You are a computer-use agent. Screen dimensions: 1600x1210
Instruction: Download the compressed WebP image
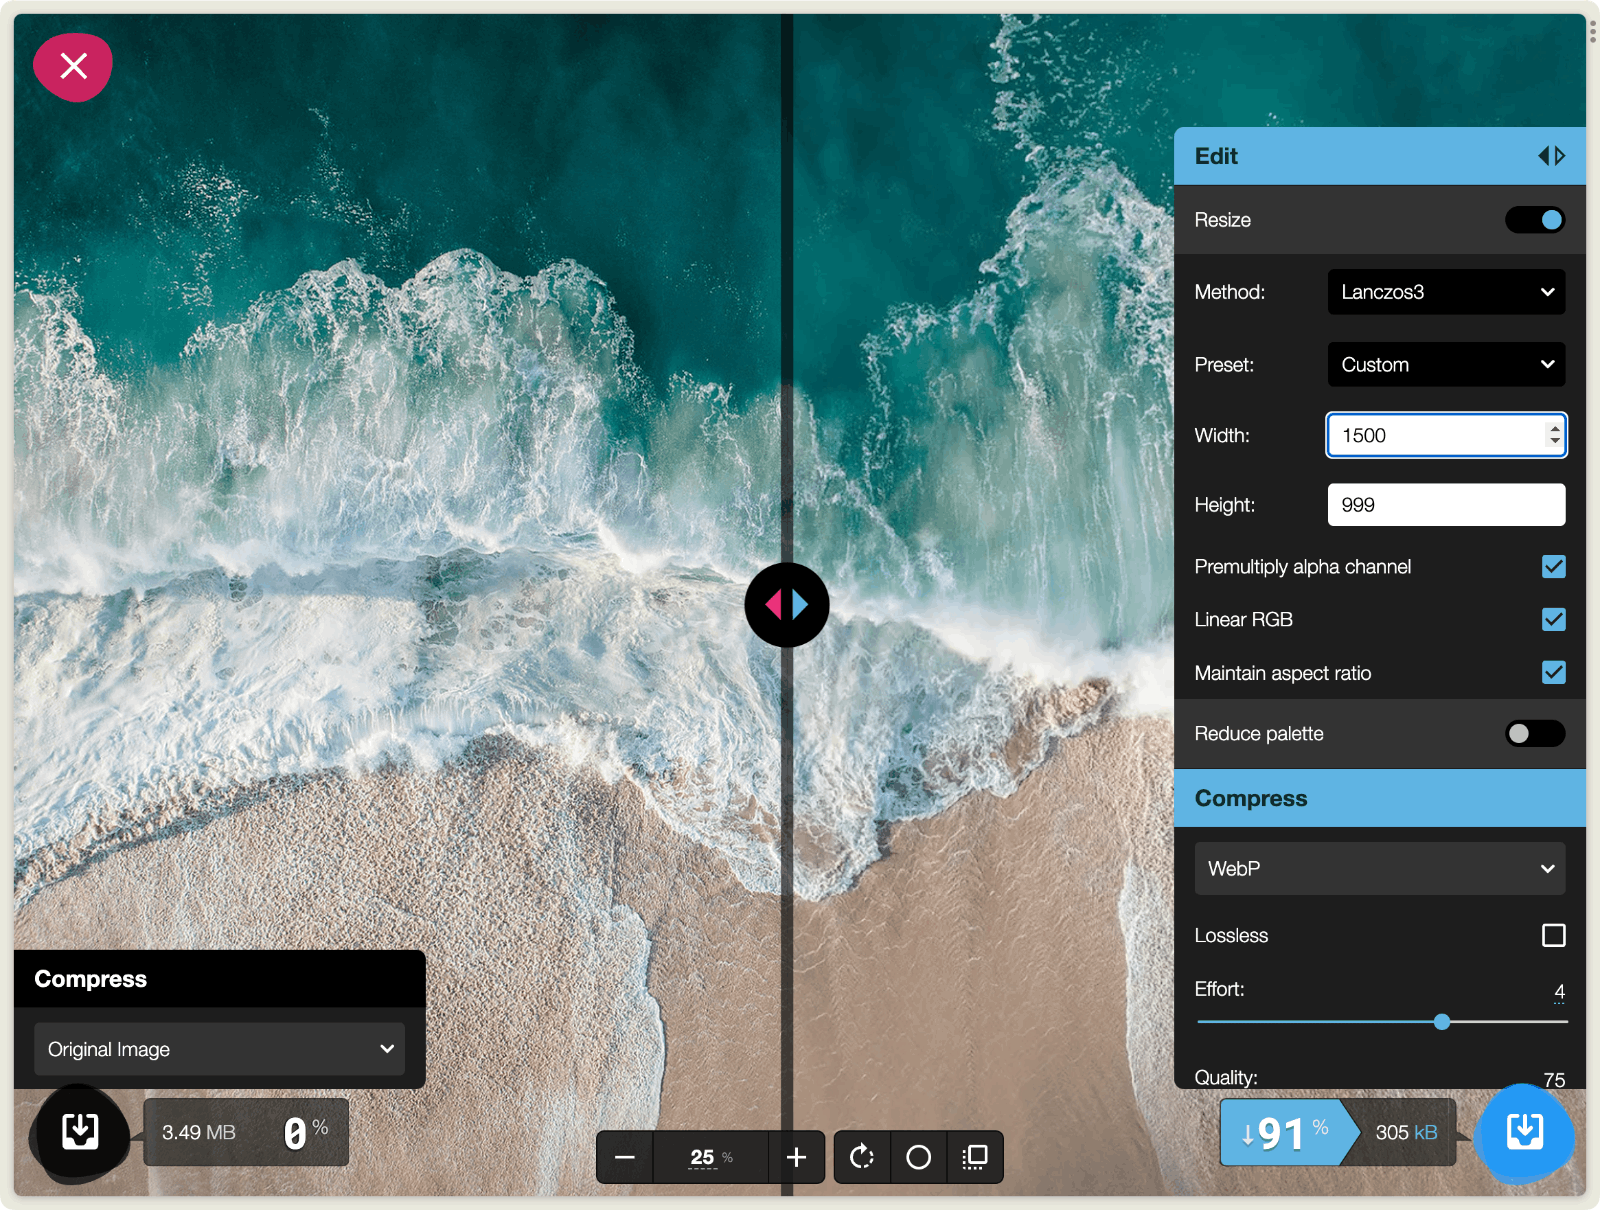(1524, 1132)
